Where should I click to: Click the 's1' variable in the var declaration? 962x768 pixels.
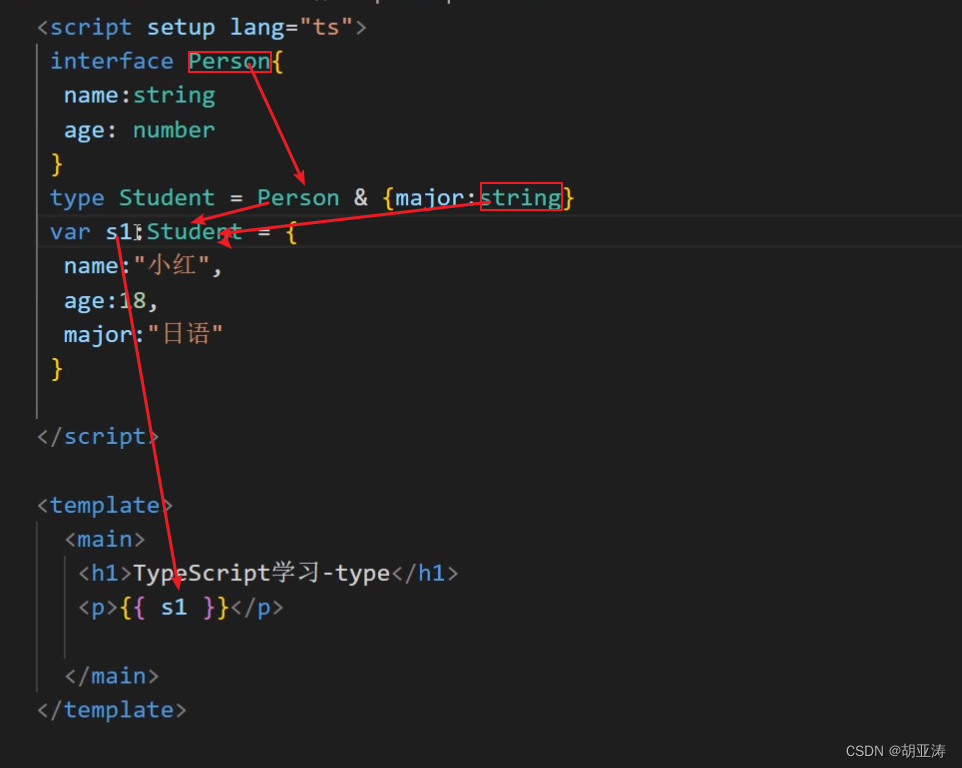pyautogui.click(x=119, y=232)
